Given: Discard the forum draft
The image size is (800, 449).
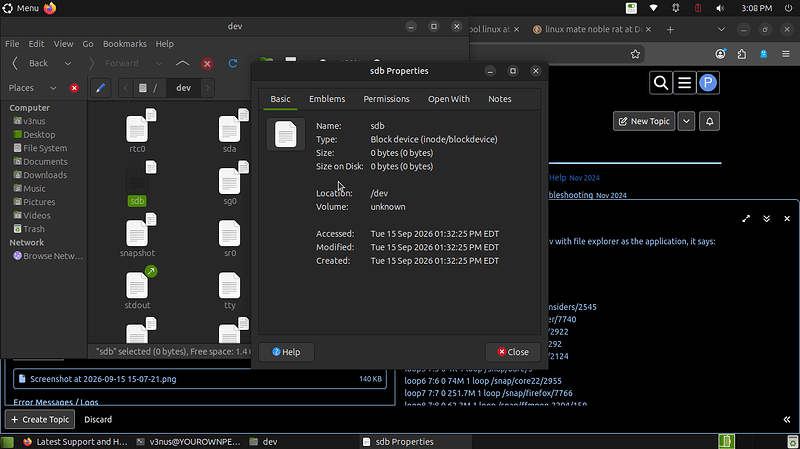Looking at the screenshot, I should point(98,419).
